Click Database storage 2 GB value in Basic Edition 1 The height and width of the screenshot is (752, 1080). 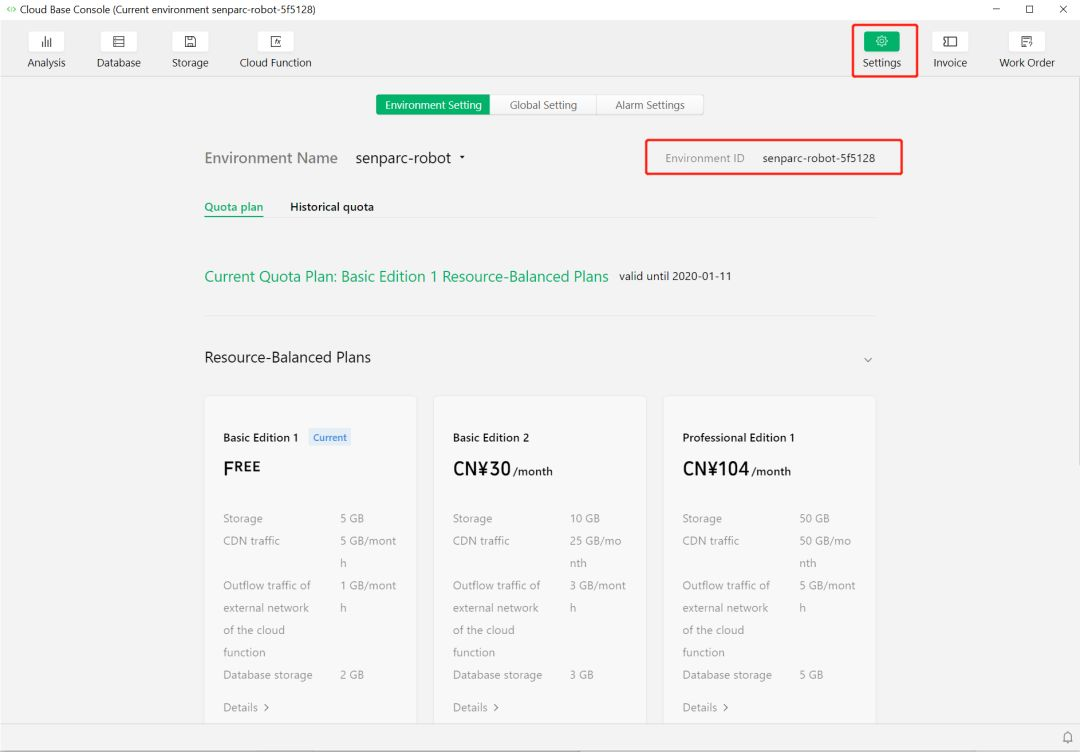coord(352,675)
